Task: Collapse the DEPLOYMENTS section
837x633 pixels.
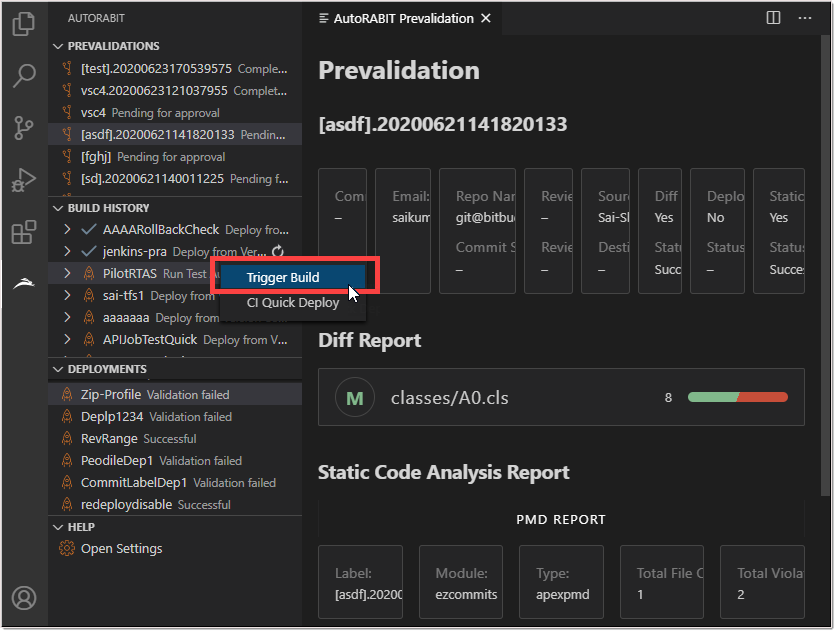Action: [60, 369]
